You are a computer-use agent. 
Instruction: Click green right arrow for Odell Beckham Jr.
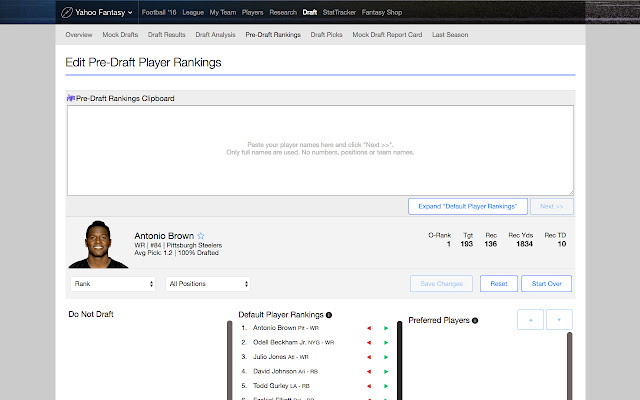[x=386, y=342]
